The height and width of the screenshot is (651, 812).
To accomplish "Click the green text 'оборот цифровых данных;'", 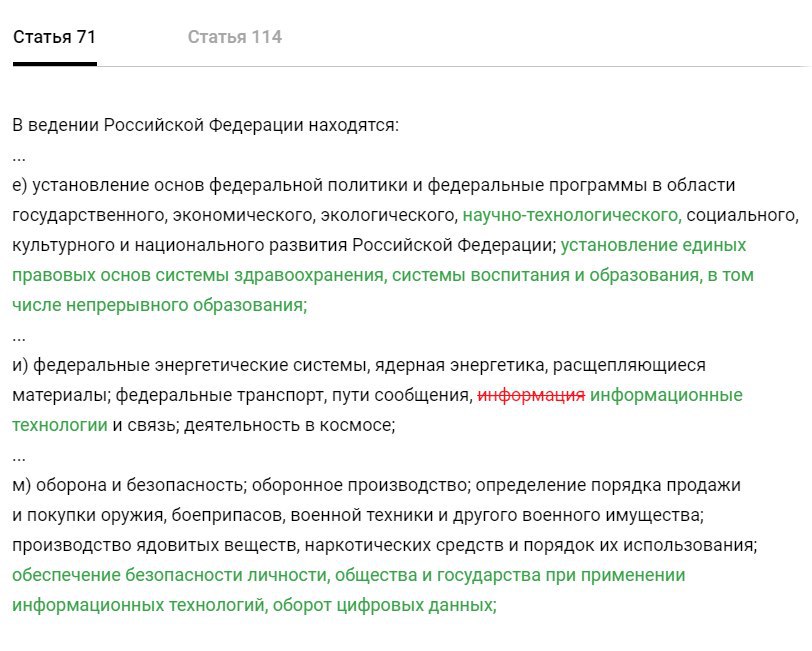I will pos(385,605).
